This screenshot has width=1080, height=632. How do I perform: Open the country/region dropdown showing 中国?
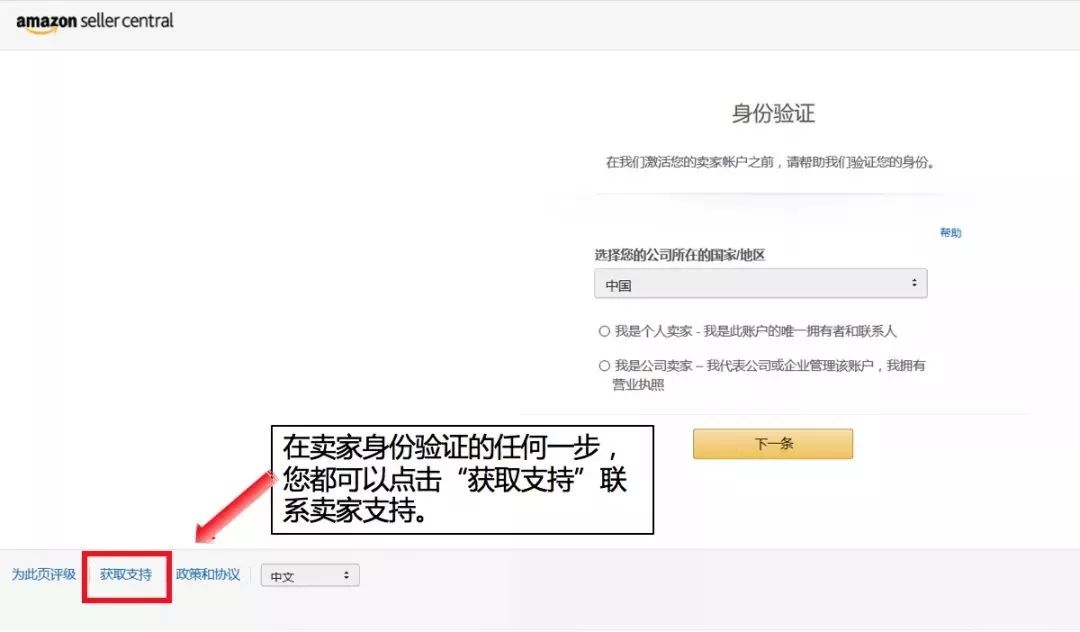pos(760,284)
